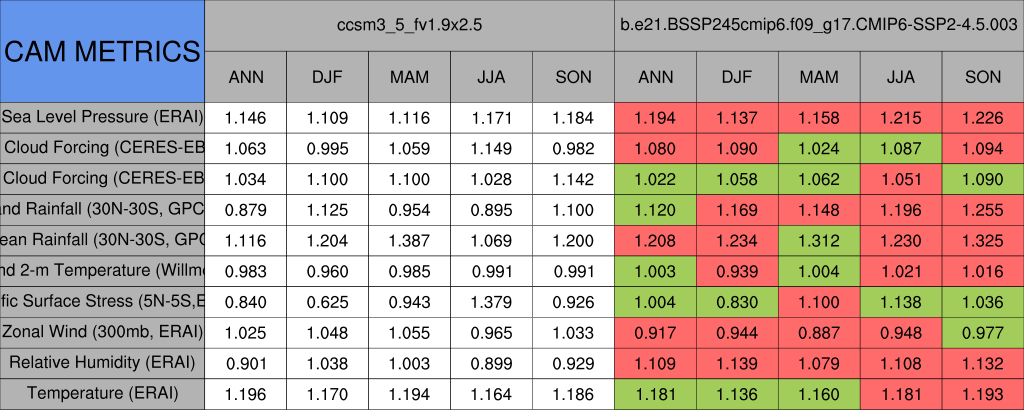Click the CAM METRICS header cell

[102, 51]
